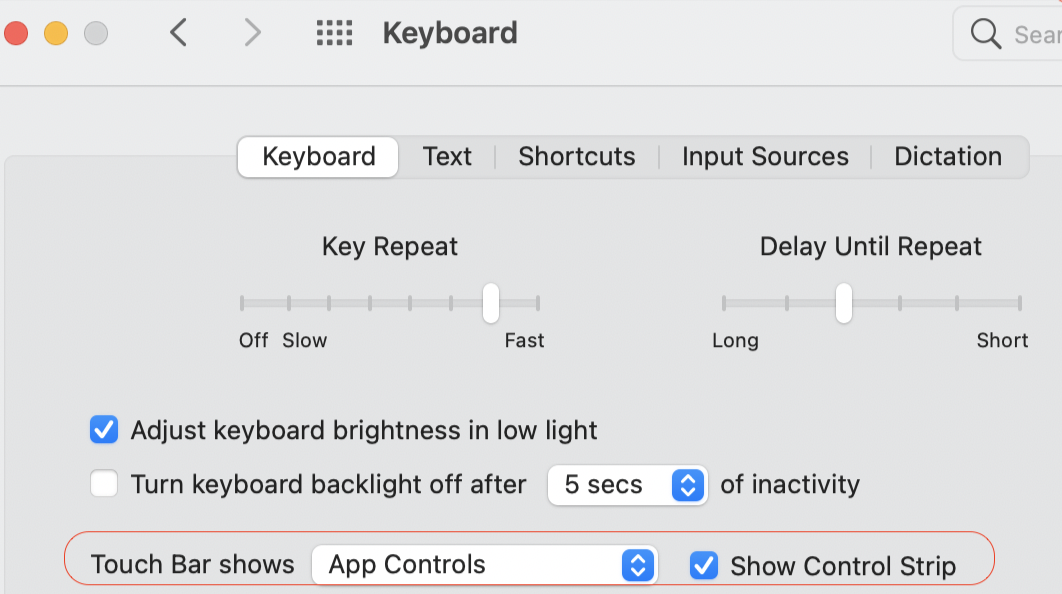Uncheck Show Control Strip checkbox
Viewport: 1062px width, 594px height.
[704, 566]
